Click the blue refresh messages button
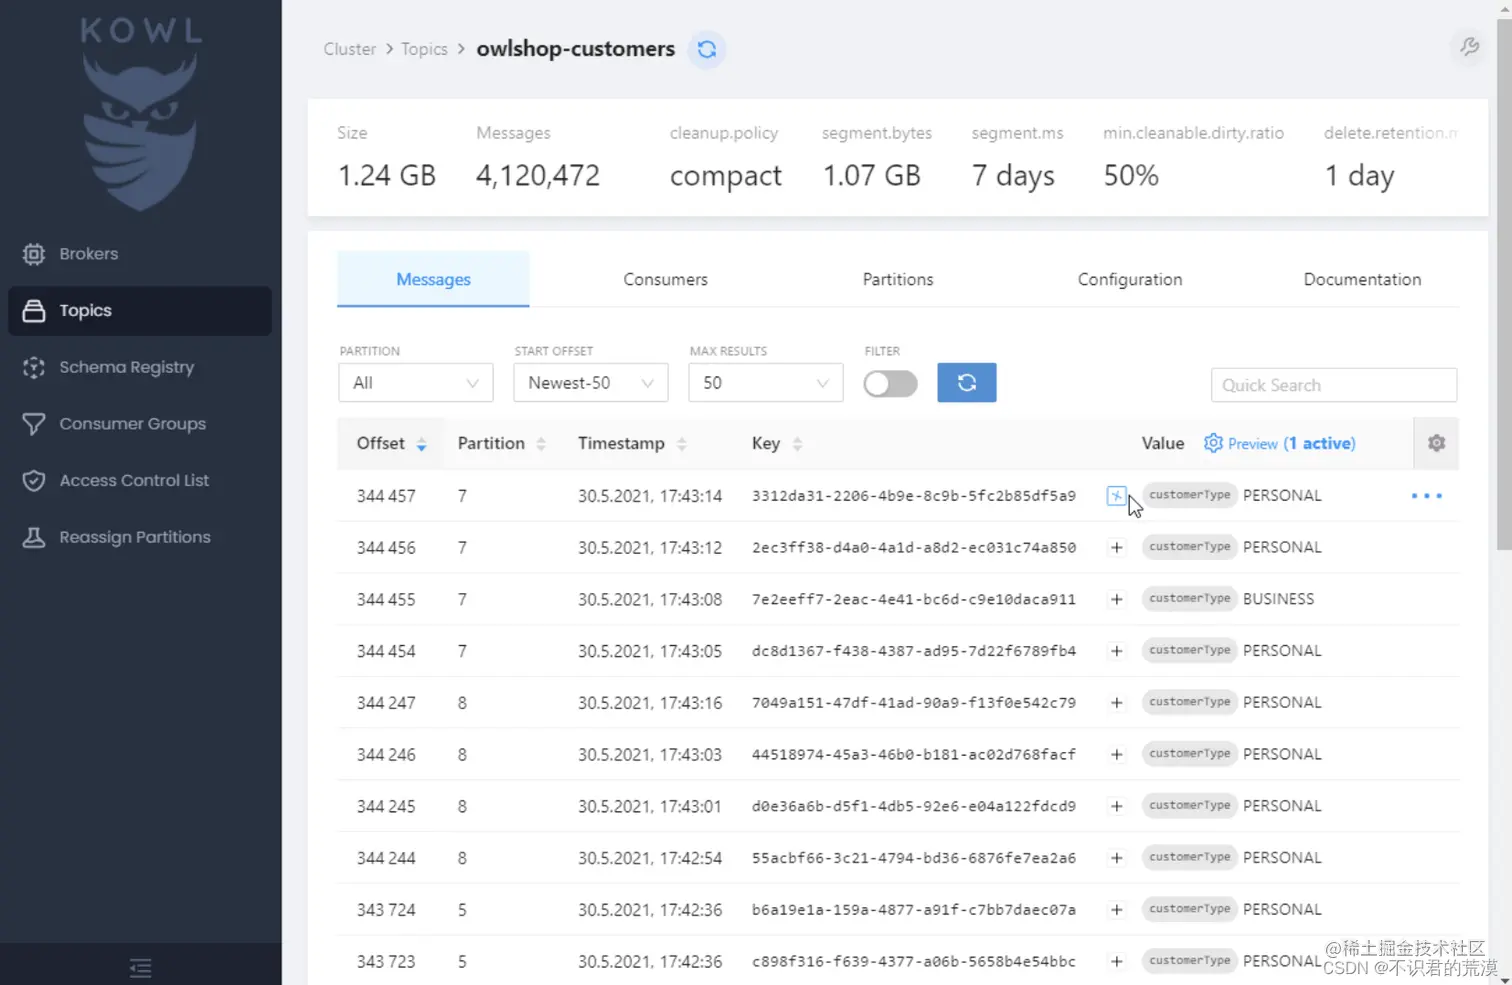This screenshot has height=985, width=1512. (967, 383)
